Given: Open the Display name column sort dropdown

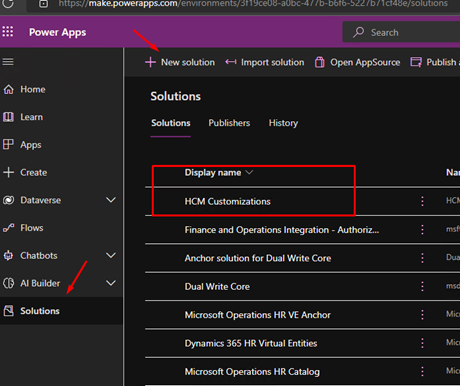Looking at the screenshot, I should click(249, 172).
